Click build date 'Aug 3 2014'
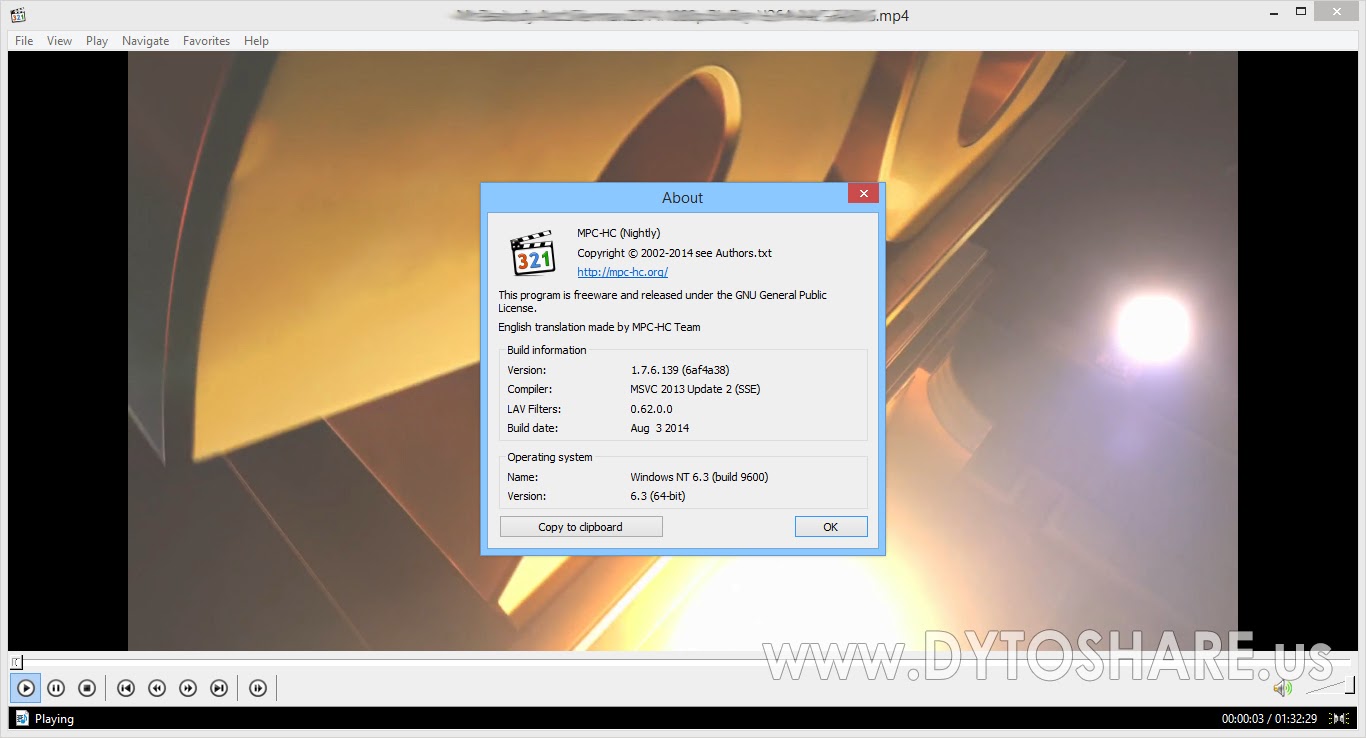The width and height of the screenshot is (1366, 738). click(659, 428)
